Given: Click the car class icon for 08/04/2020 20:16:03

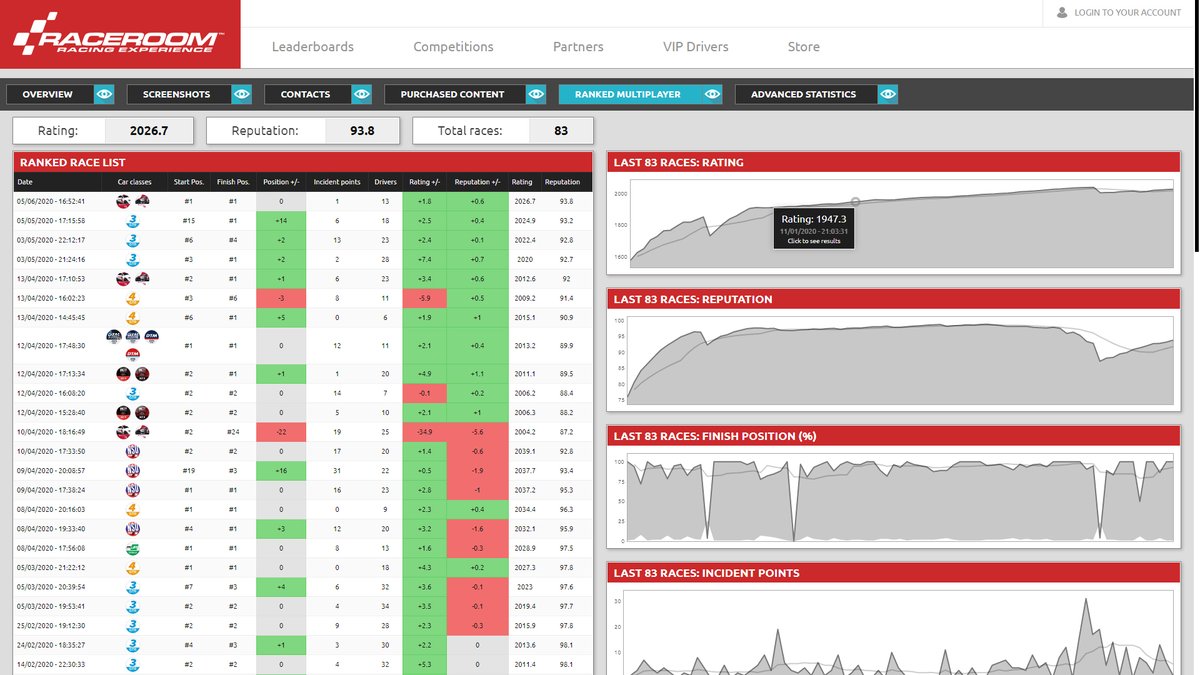Looking at the screenshot, I should pyautogui.click(x=133, y=509).
